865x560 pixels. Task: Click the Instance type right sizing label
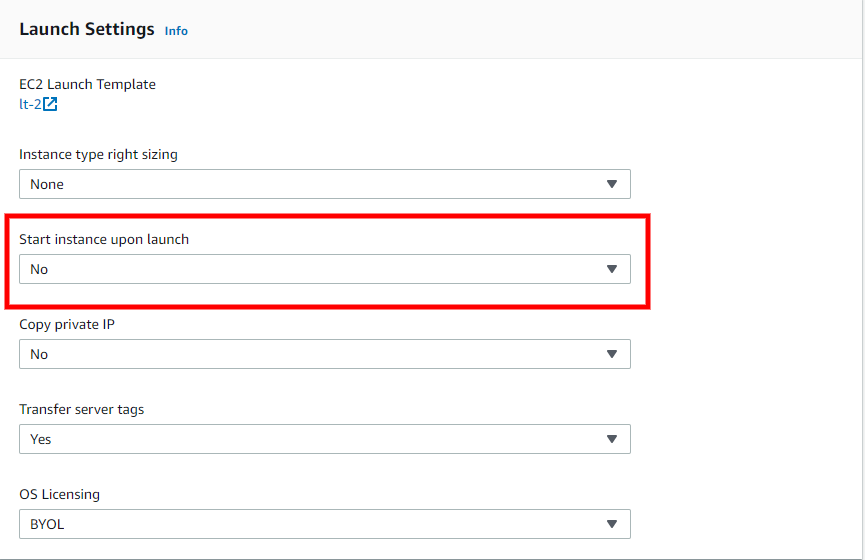98,154
